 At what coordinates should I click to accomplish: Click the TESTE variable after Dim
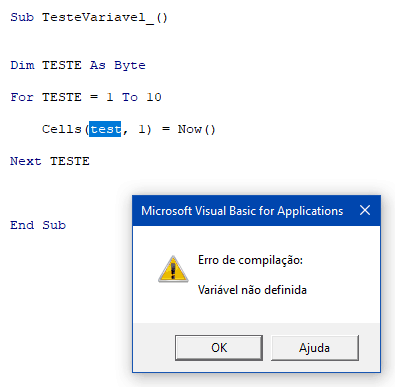click(62, 65)
